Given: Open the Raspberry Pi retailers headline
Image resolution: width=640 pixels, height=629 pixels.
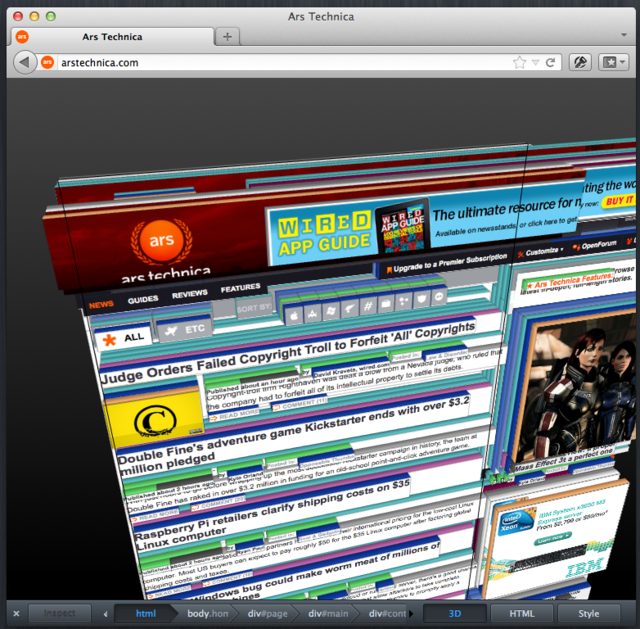Looking at the screenshot, I should [272, 516].
